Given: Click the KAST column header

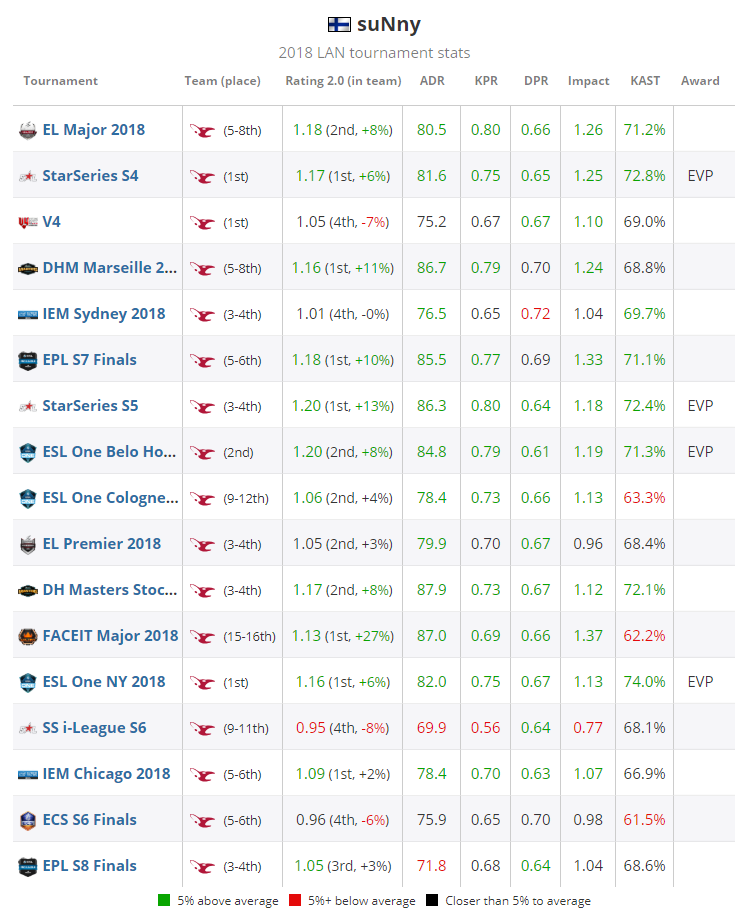Looking at the screenshot, I should pos(644,81).
